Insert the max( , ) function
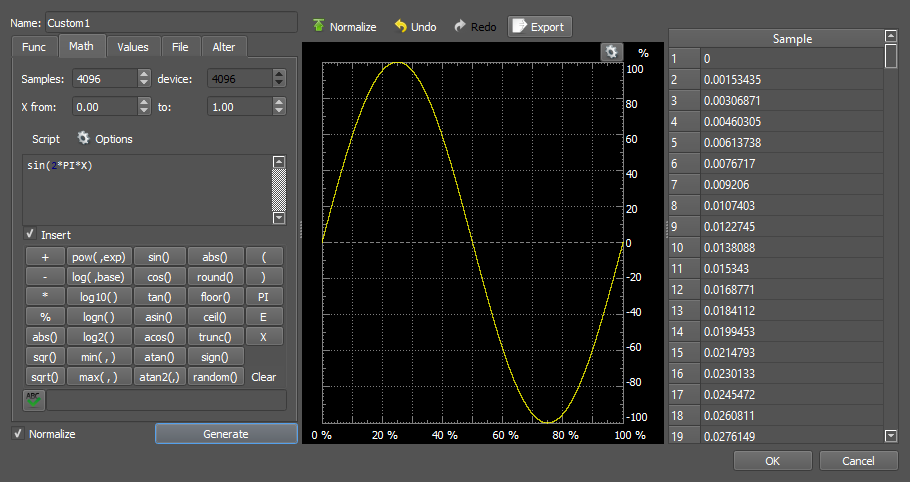 99,377
